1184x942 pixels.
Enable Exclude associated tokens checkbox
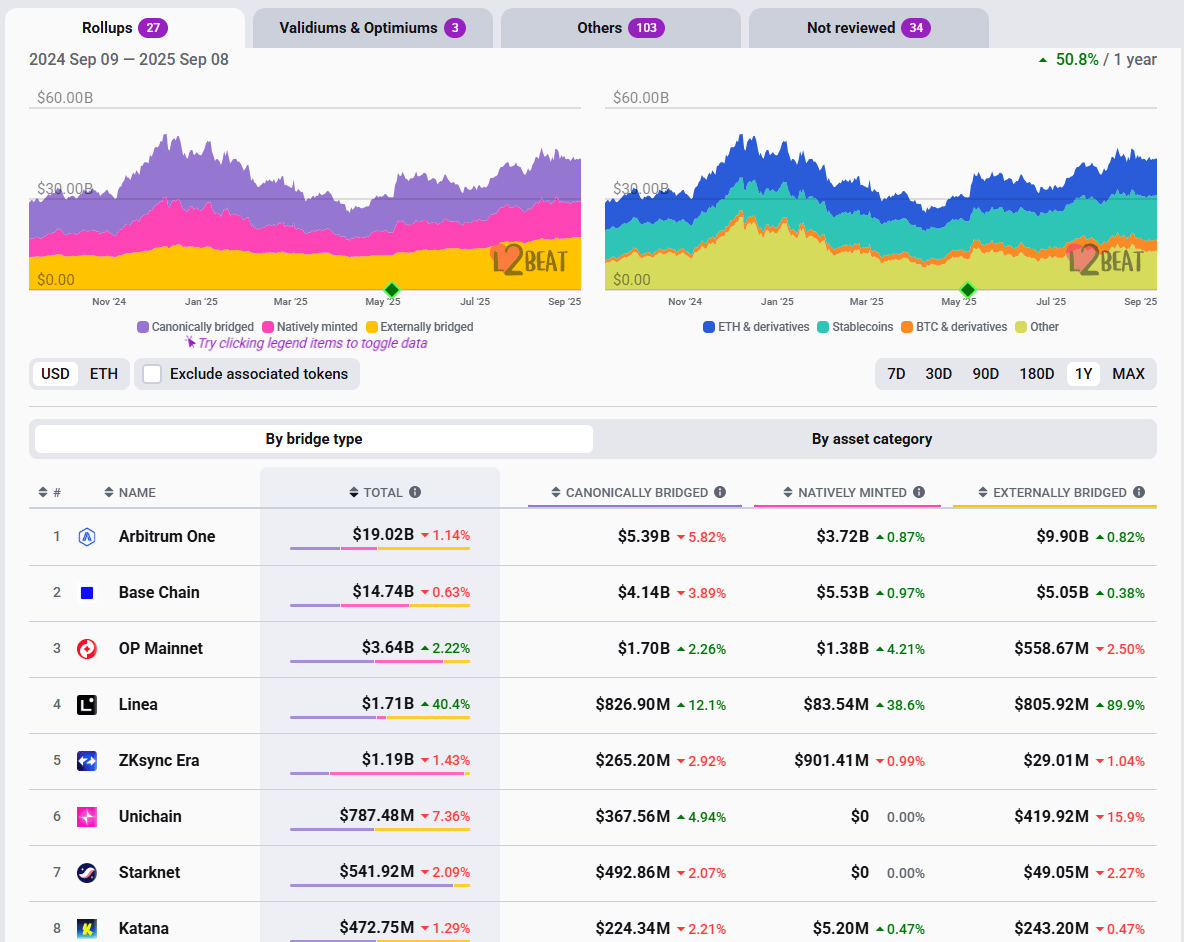pyautogui.click(x=152, y=374)
